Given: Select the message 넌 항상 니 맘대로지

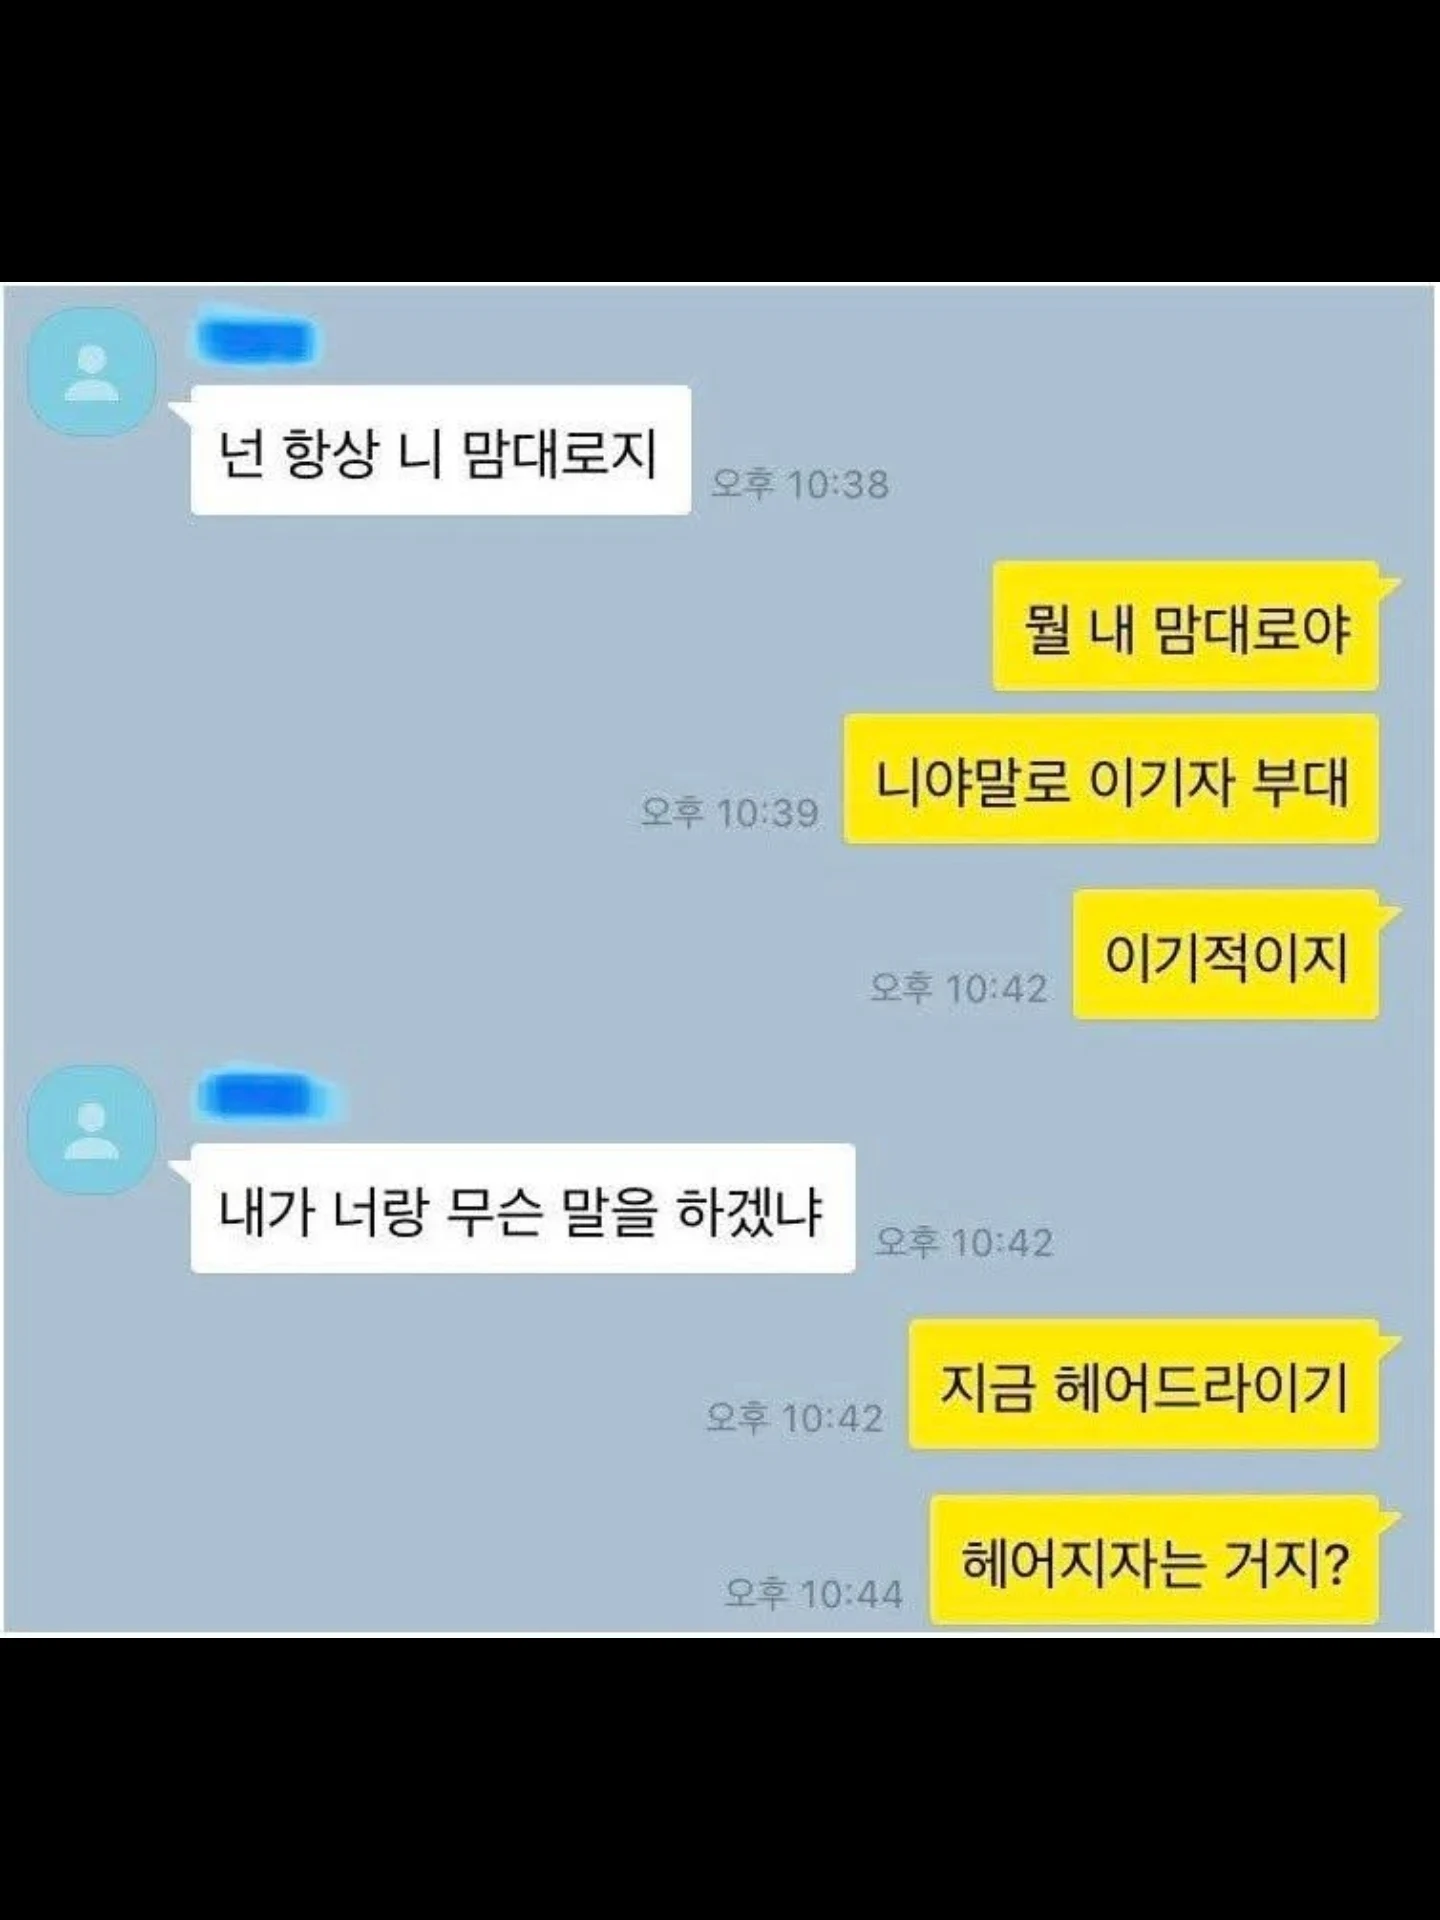Looking at the screenshot, I should coord(441,450).
